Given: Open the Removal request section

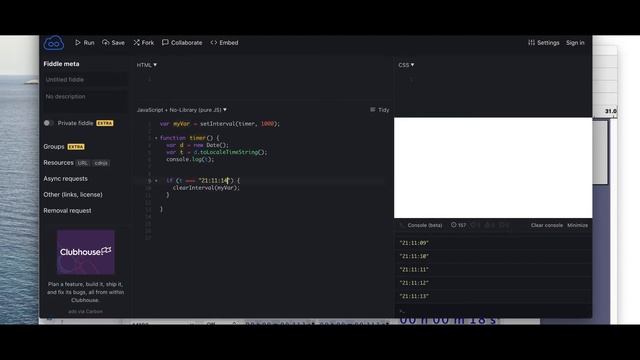Looking at the screenshot, I should pyautogui.click(x=67, y=210).
